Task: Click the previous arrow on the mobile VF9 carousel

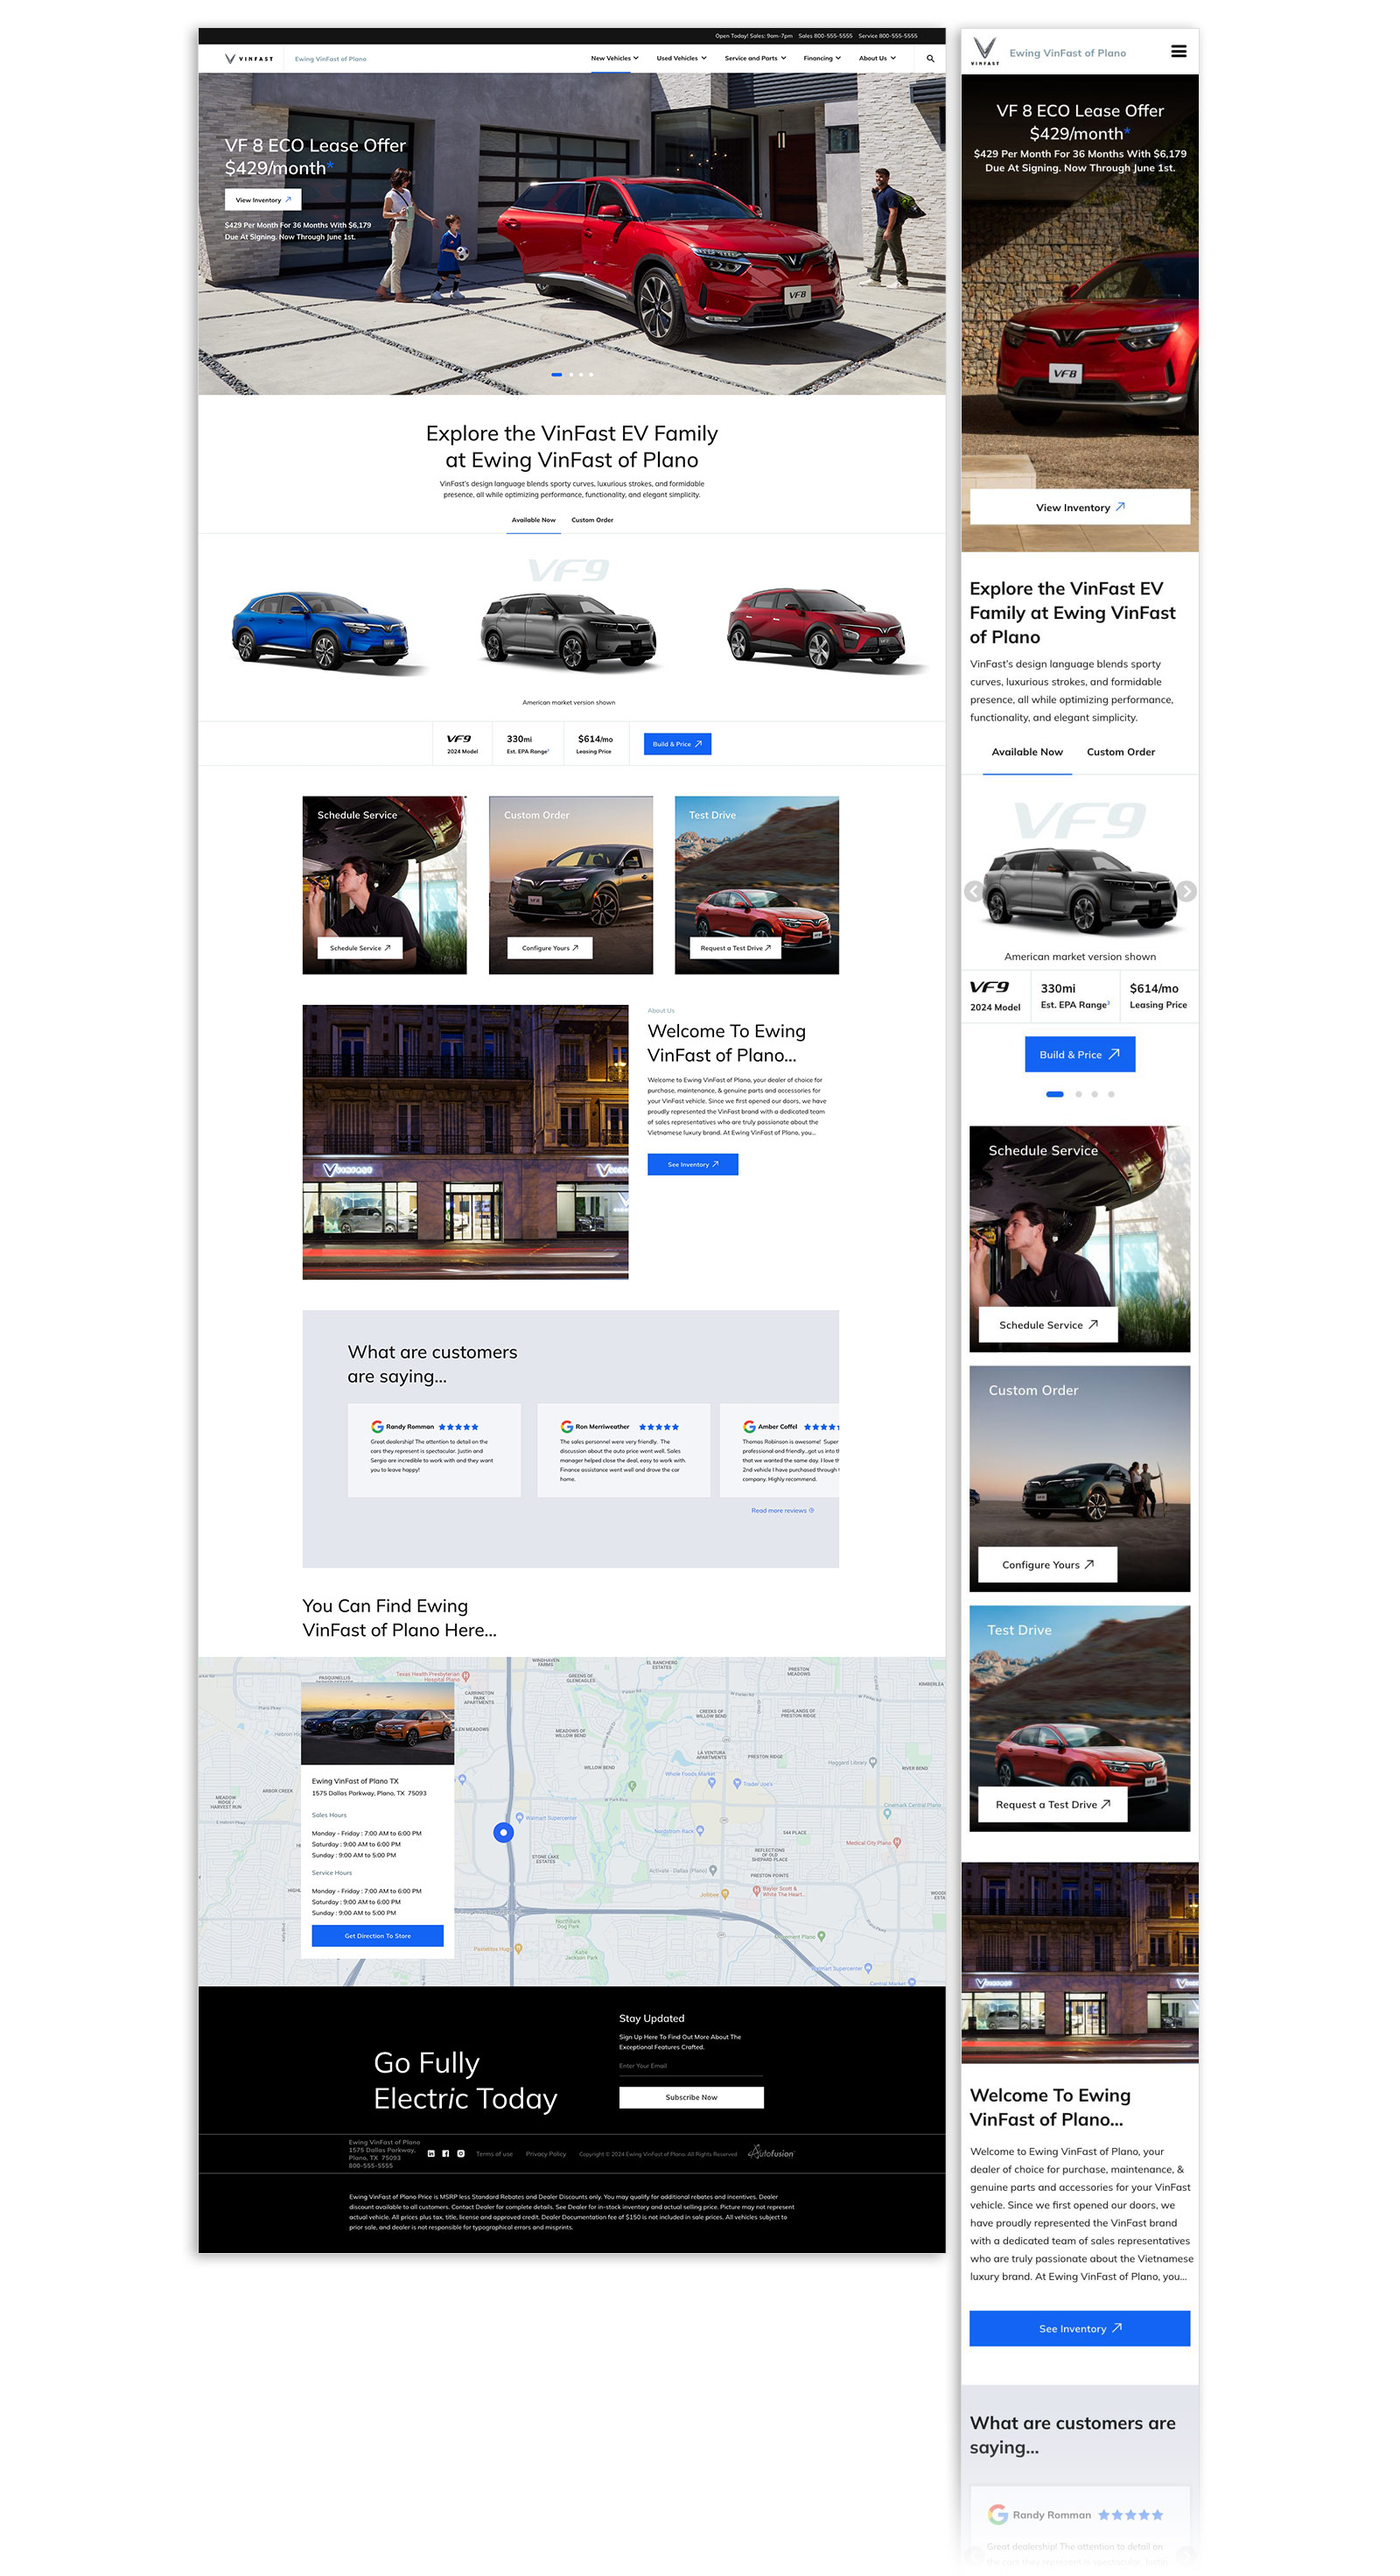Action: [973, 890]
